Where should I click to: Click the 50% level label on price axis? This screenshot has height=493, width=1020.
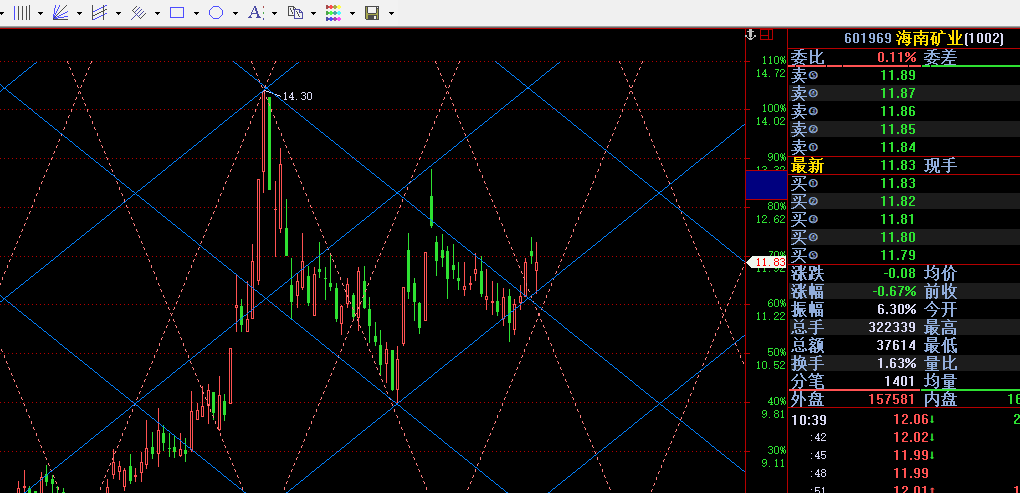click(x=777, y=353)
